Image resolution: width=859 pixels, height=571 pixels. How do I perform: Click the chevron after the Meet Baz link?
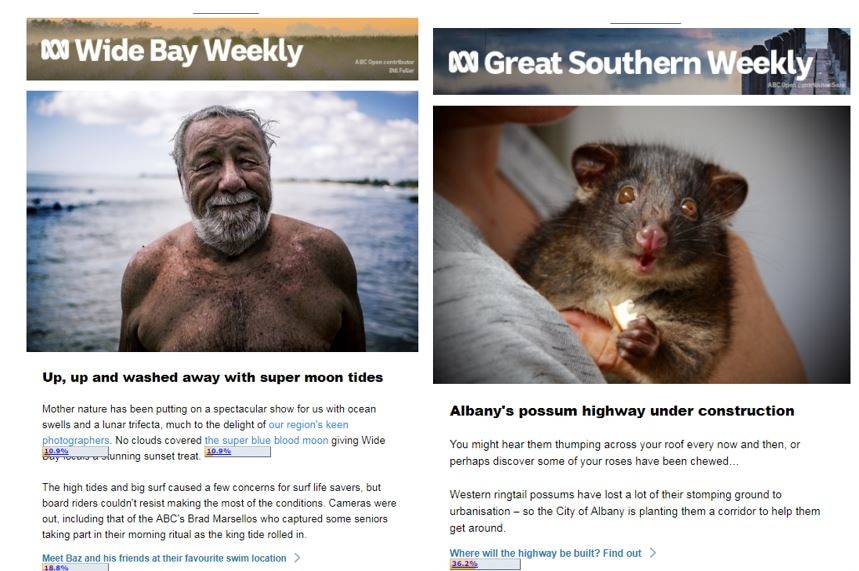297,558
